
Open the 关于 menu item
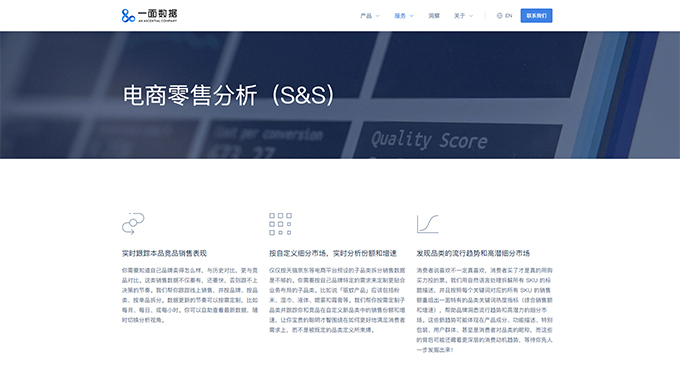click(459, 16)
